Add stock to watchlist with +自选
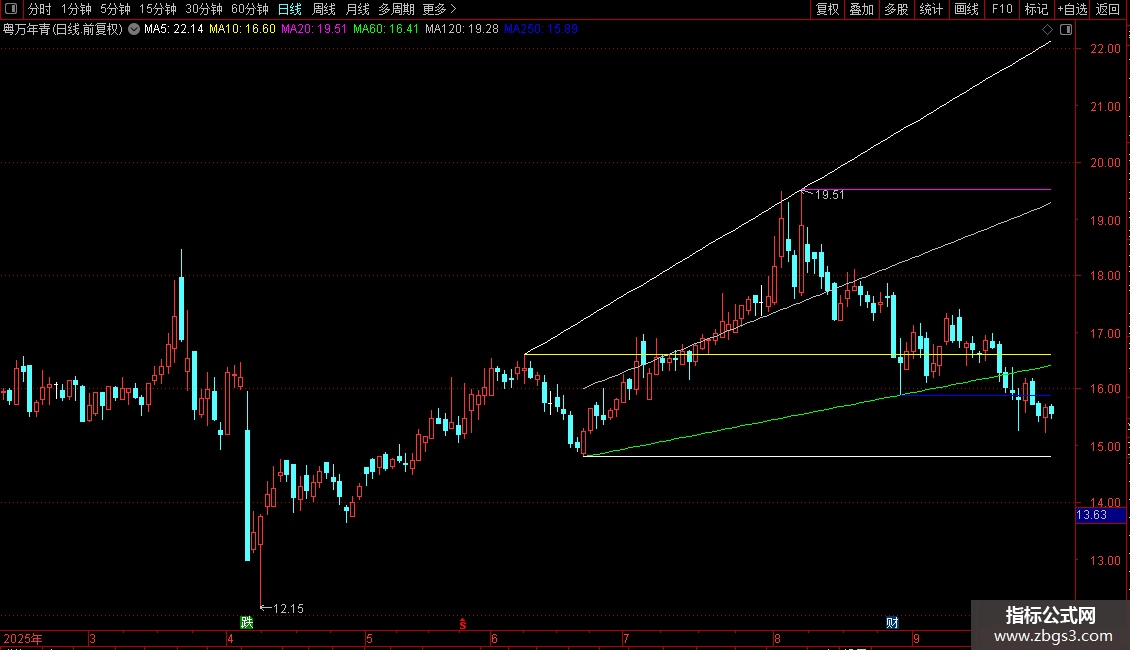 click(1072, 9)
